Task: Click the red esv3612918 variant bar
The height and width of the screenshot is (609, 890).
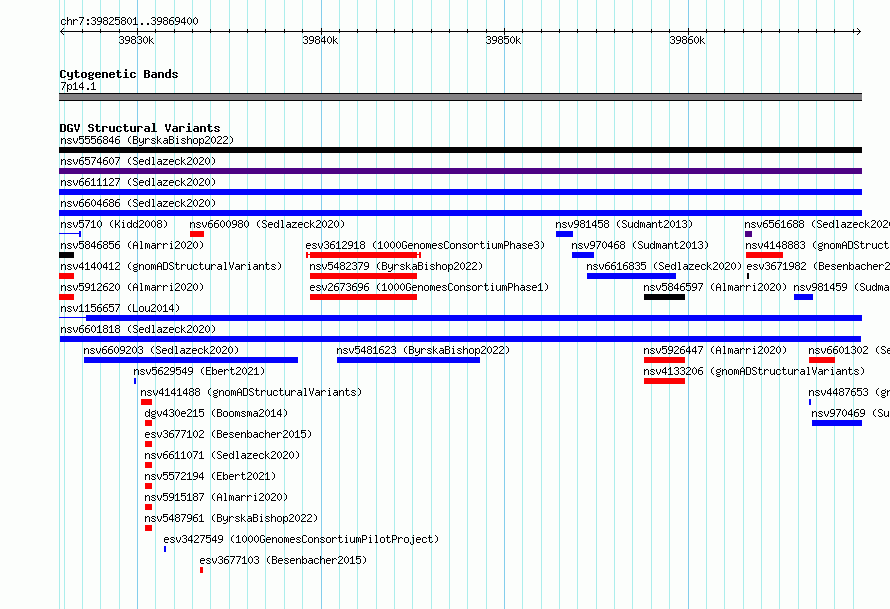Action: click(363, 255)
